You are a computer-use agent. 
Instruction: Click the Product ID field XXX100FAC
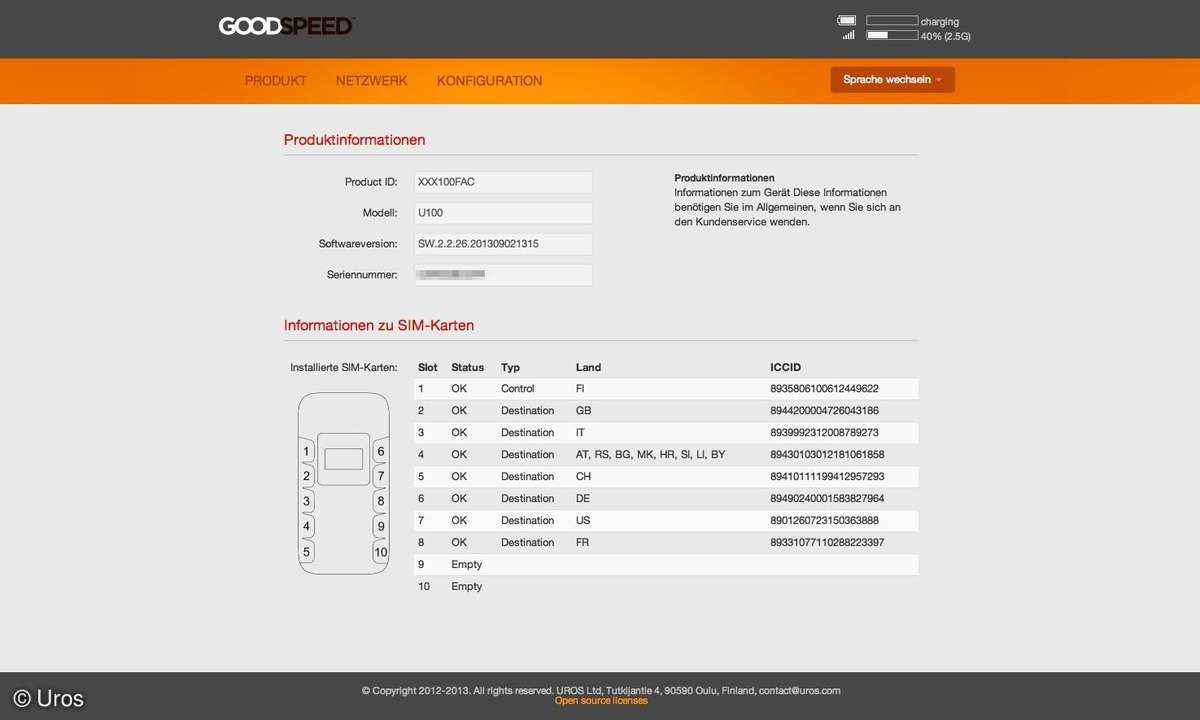(x=503, y=182)
